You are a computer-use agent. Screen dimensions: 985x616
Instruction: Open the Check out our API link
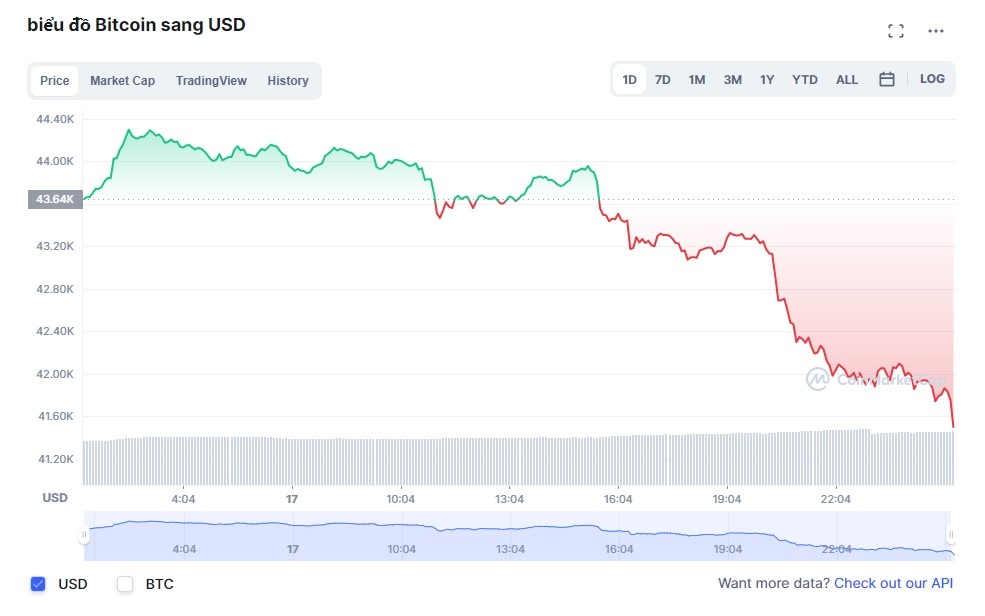(x=892, y=583)
